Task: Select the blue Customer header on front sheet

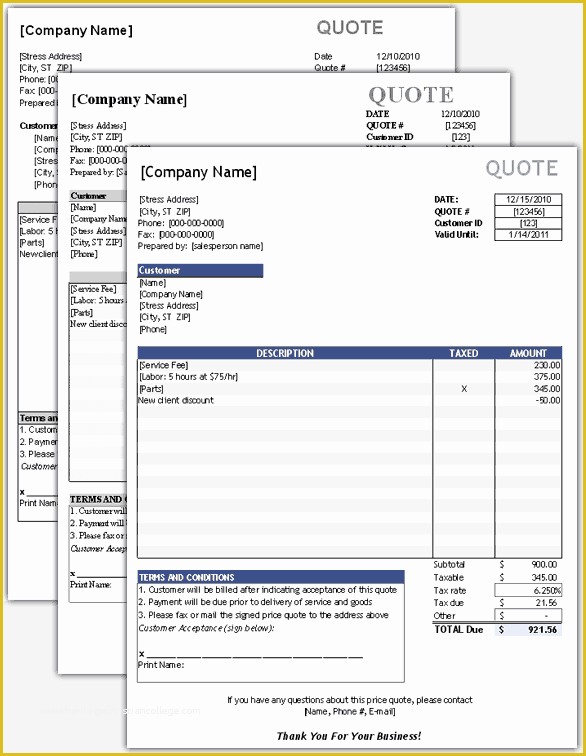Action: click(200, 270)
